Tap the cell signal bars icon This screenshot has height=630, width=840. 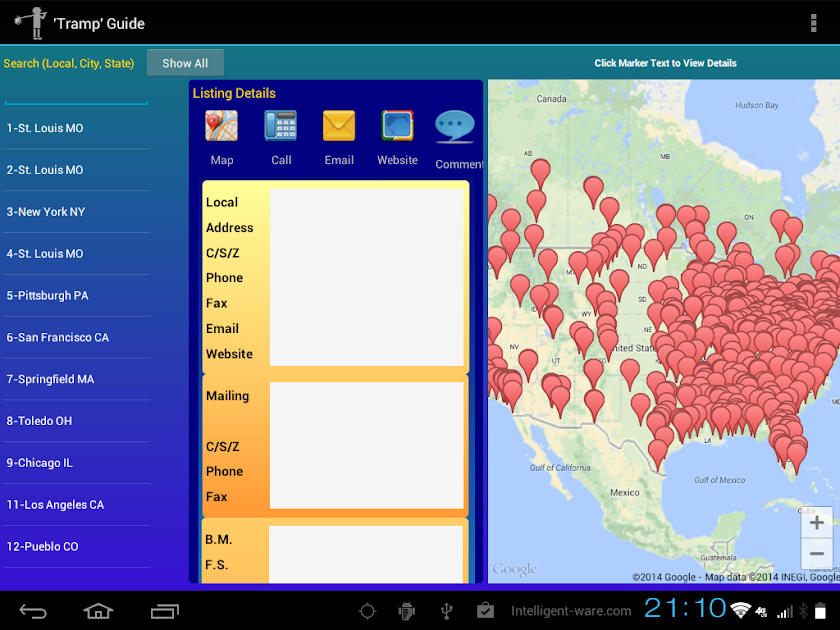point(784,611)
